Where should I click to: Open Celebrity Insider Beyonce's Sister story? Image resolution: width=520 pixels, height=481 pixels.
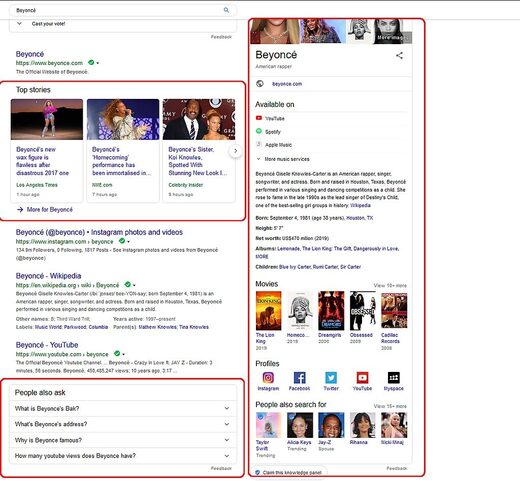pyautogui.click(x=199, y=151)
